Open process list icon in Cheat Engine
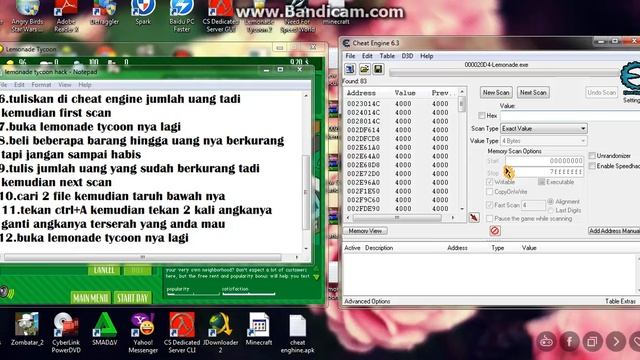The width and height of the screenshot is (640, 360). coord(350,69)
